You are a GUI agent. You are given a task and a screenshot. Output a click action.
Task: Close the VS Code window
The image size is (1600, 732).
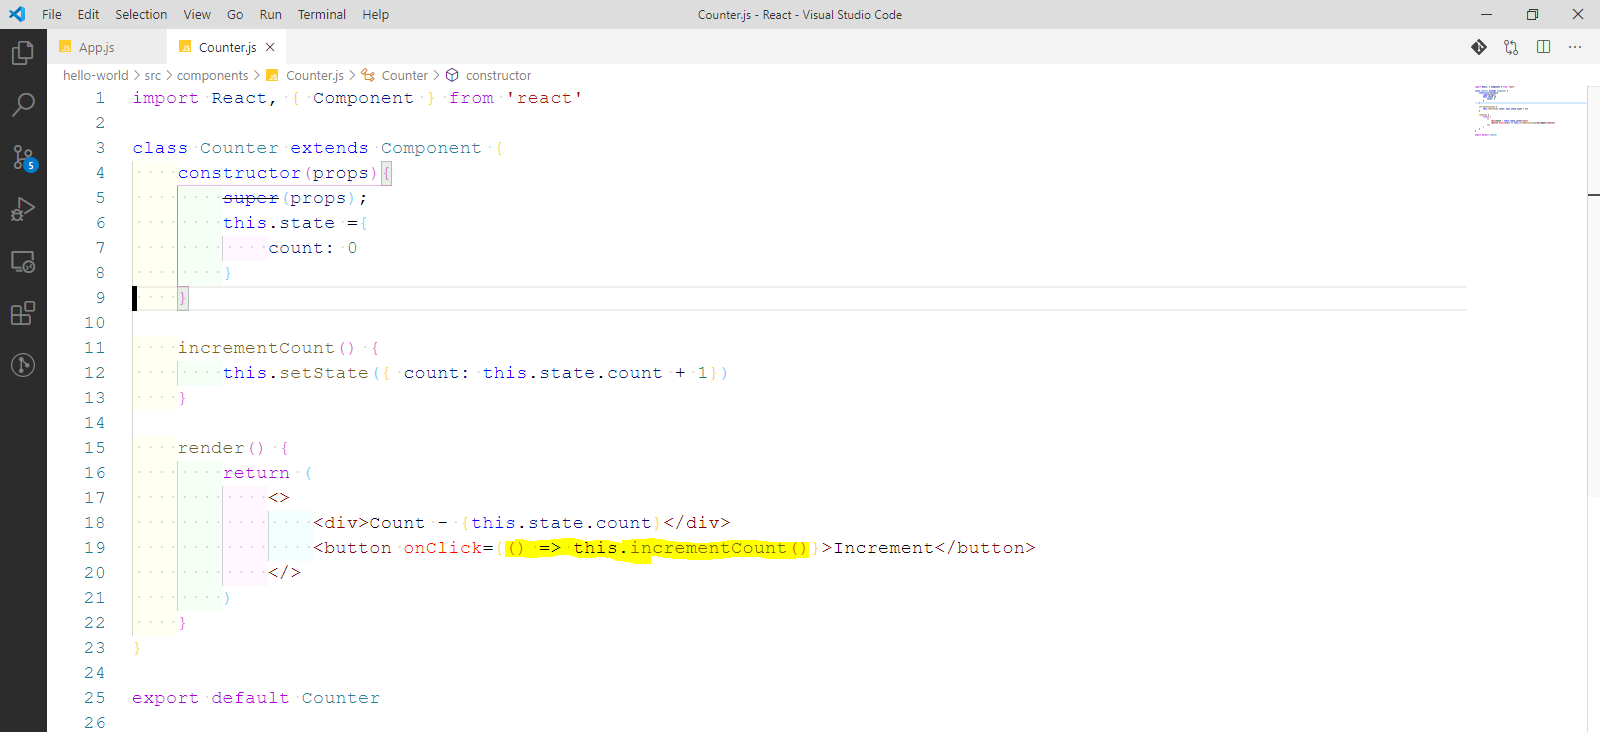pos(1578,14)
